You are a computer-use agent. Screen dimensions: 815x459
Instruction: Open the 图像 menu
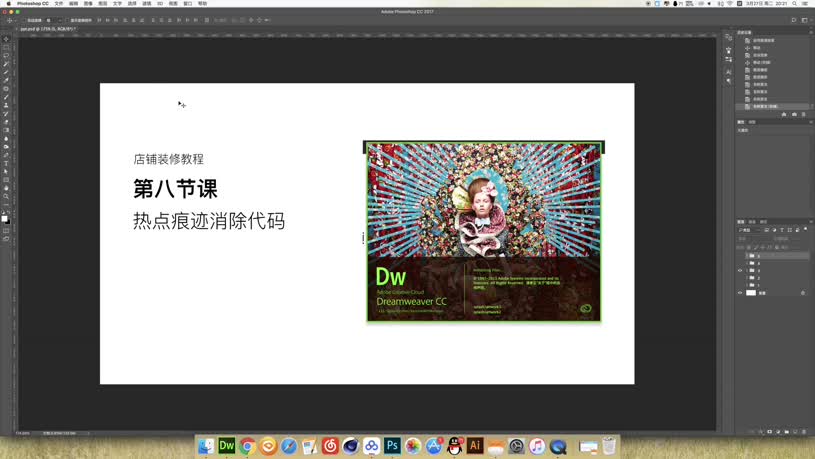(x=88, y=4)
